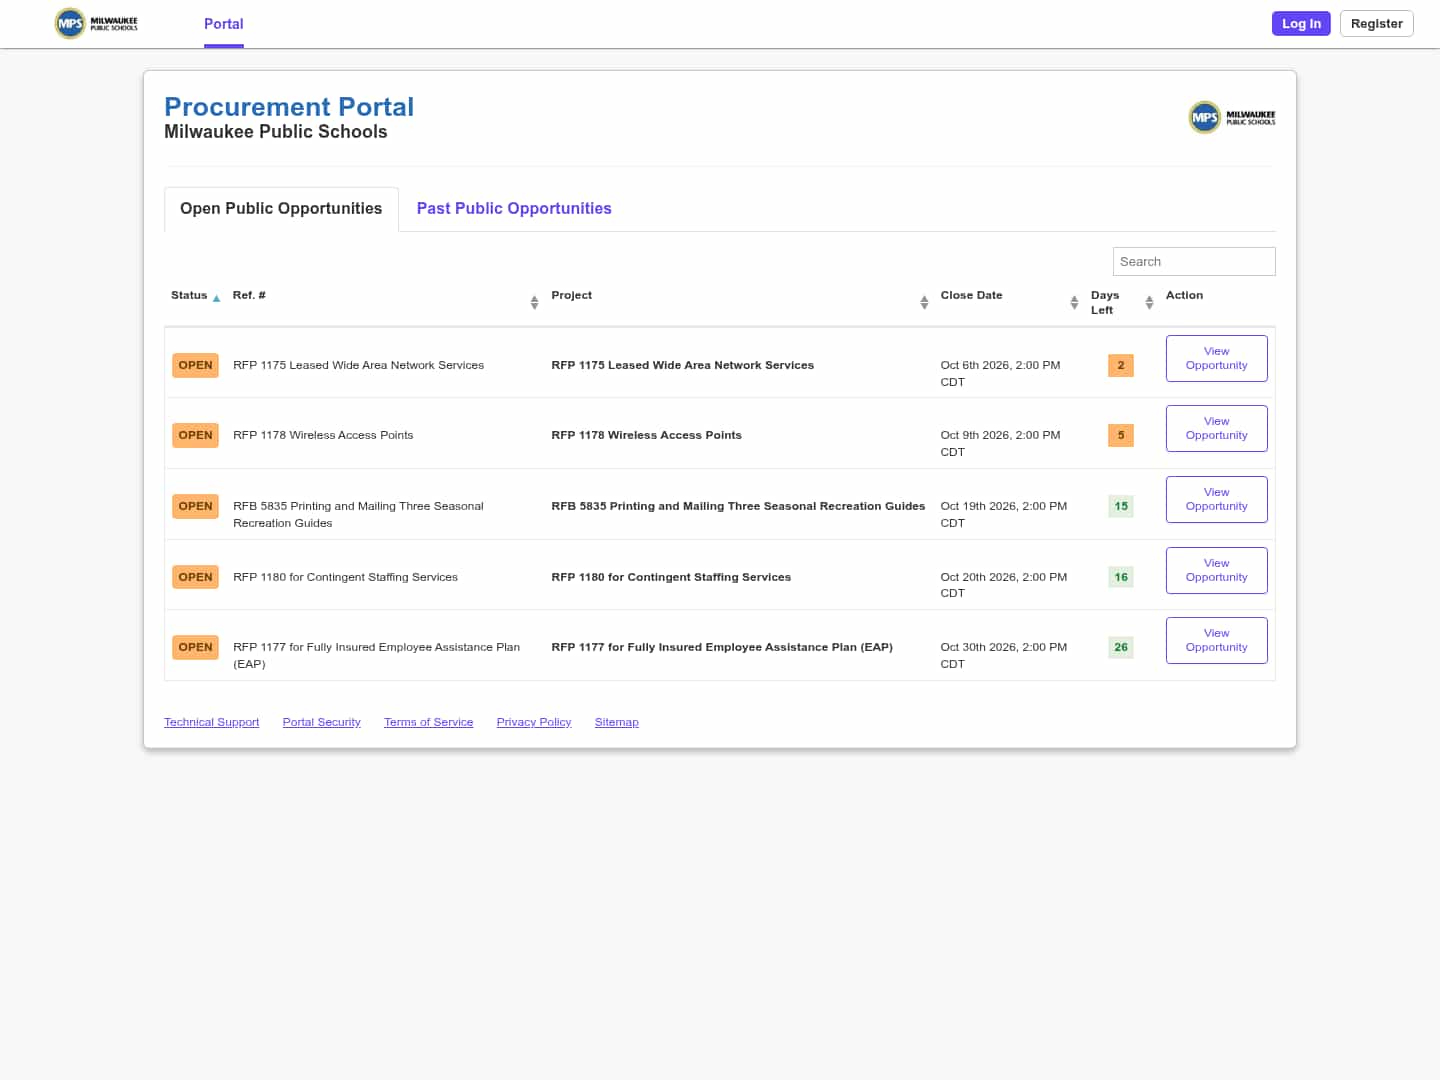The width and height of the screenshot is (1440, 1080).
Task: Select the Open Public Opportunities tab
Action: [281, 209]
